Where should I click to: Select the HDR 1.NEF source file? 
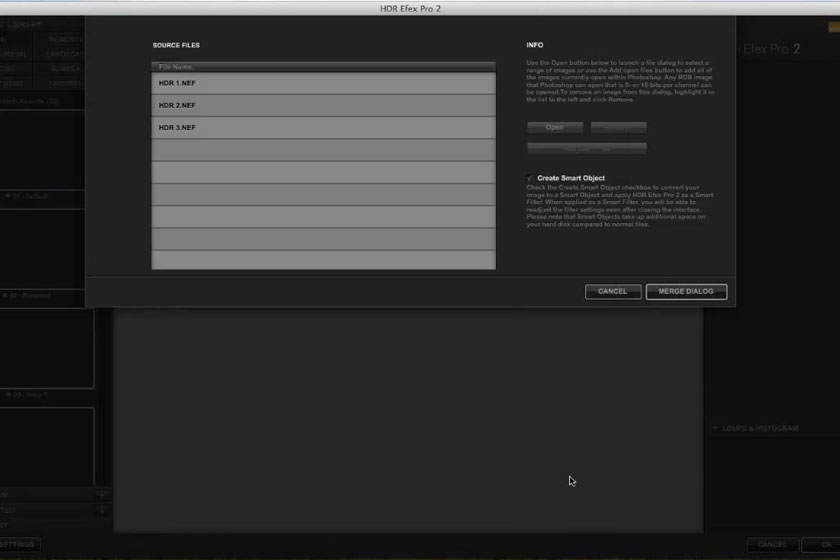(323, 83)
